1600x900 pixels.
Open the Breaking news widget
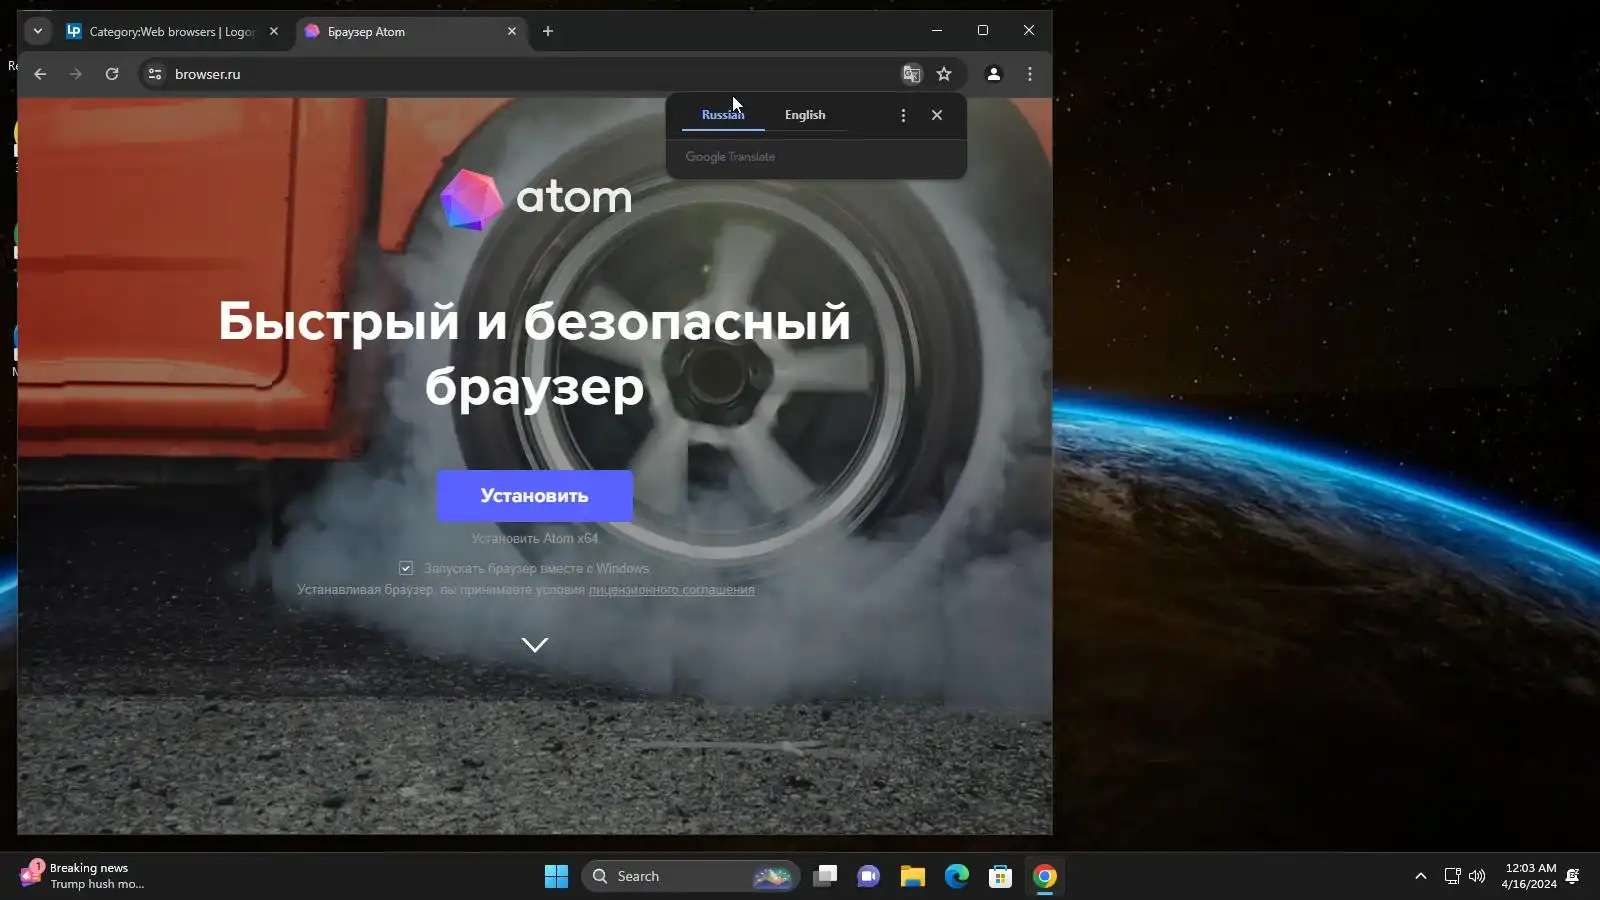[82, 876]
